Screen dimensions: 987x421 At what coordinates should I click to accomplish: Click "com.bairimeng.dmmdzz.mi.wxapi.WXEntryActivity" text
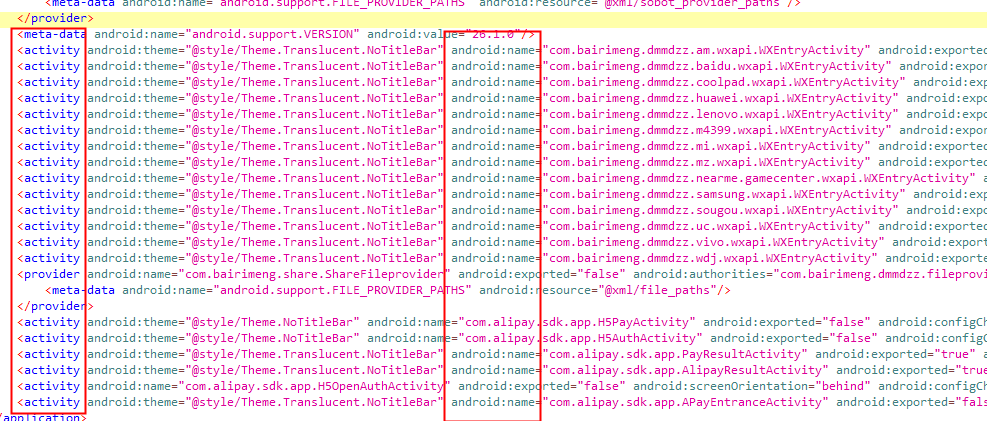[x=707, y=147]
